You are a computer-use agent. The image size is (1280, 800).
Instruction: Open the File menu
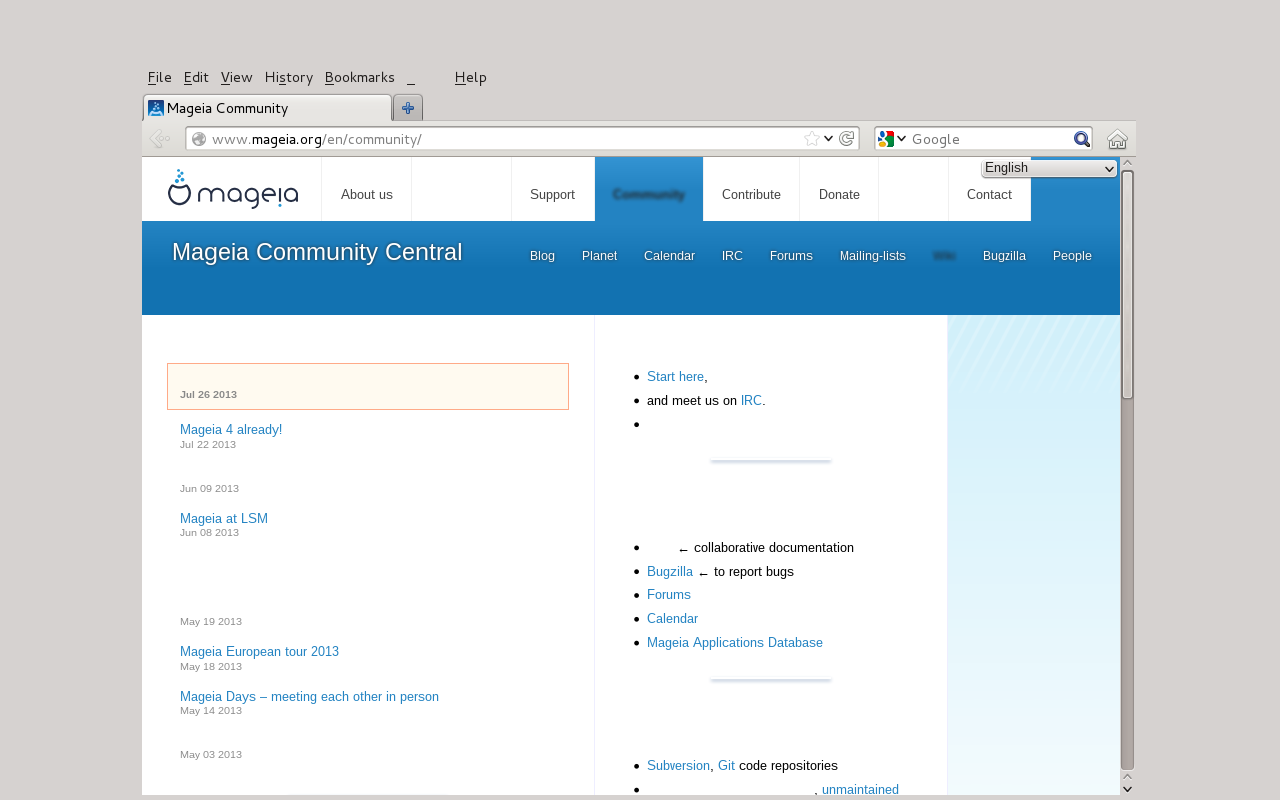coord(159,78)
